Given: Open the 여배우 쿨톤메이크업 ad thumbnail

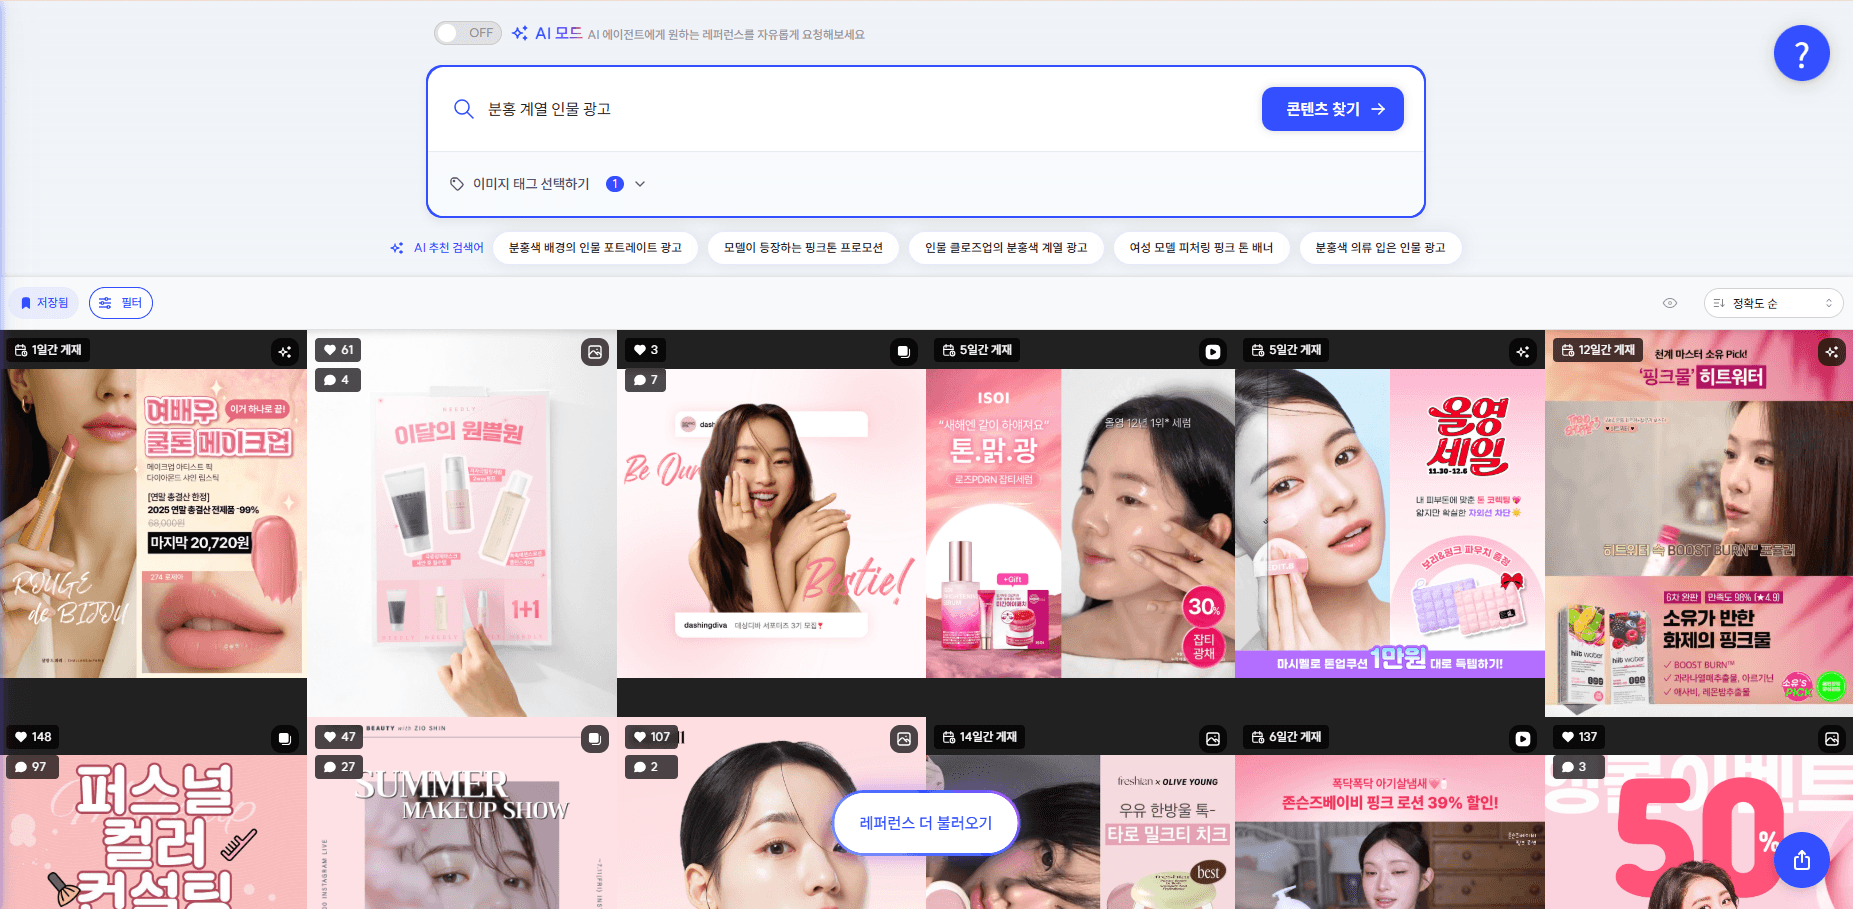Looking at the screenshot, I should click(x=153, y=523).
